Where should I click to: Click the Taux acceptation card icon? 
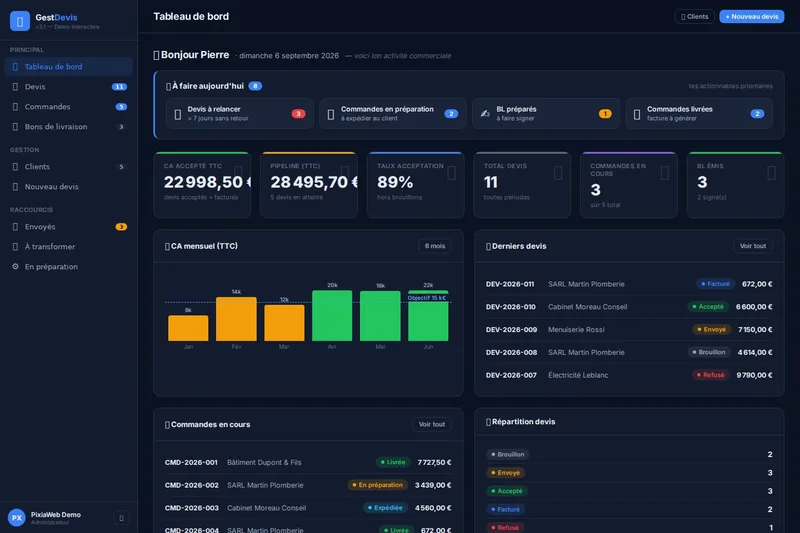[452, 173]
